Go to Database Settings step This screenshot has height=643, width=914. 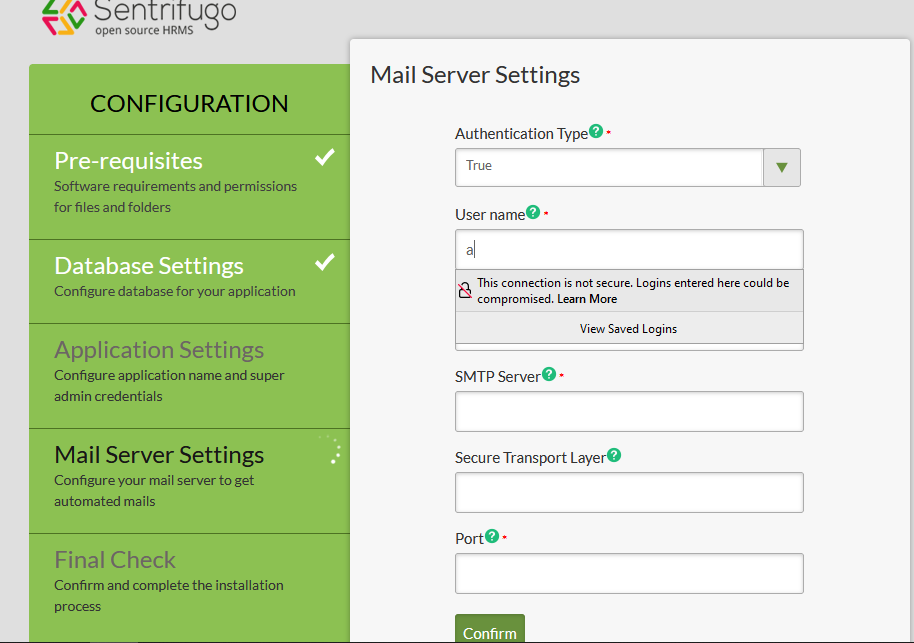149,266
